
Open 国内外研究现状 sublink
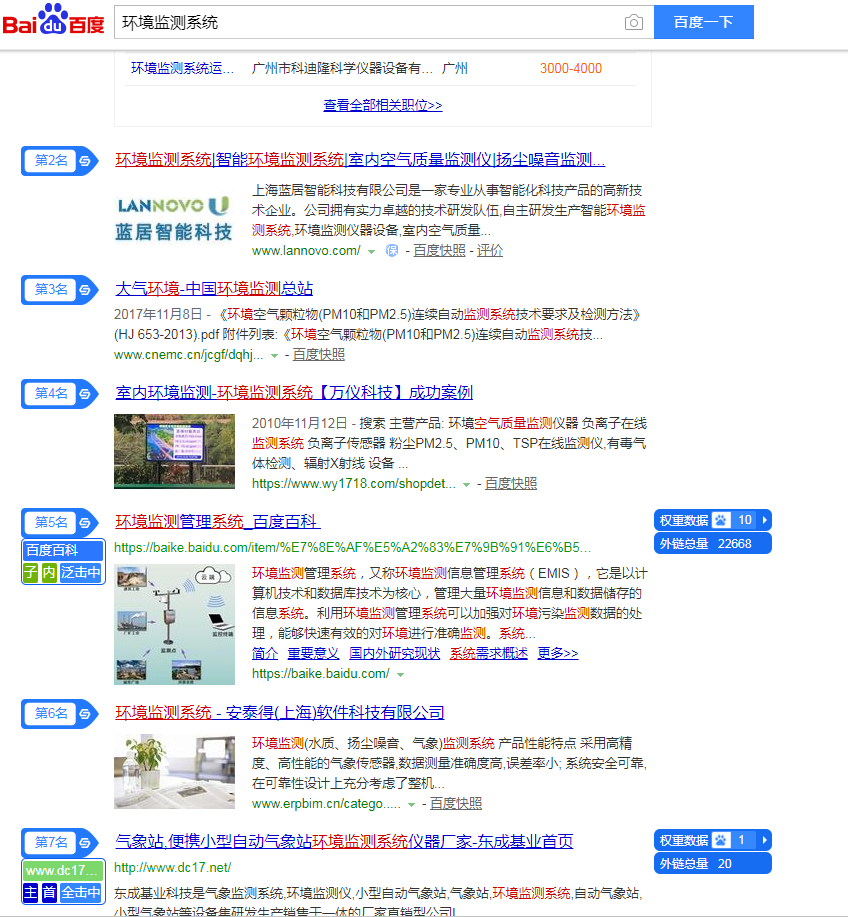pyautogui.click(x=395, y=653)
